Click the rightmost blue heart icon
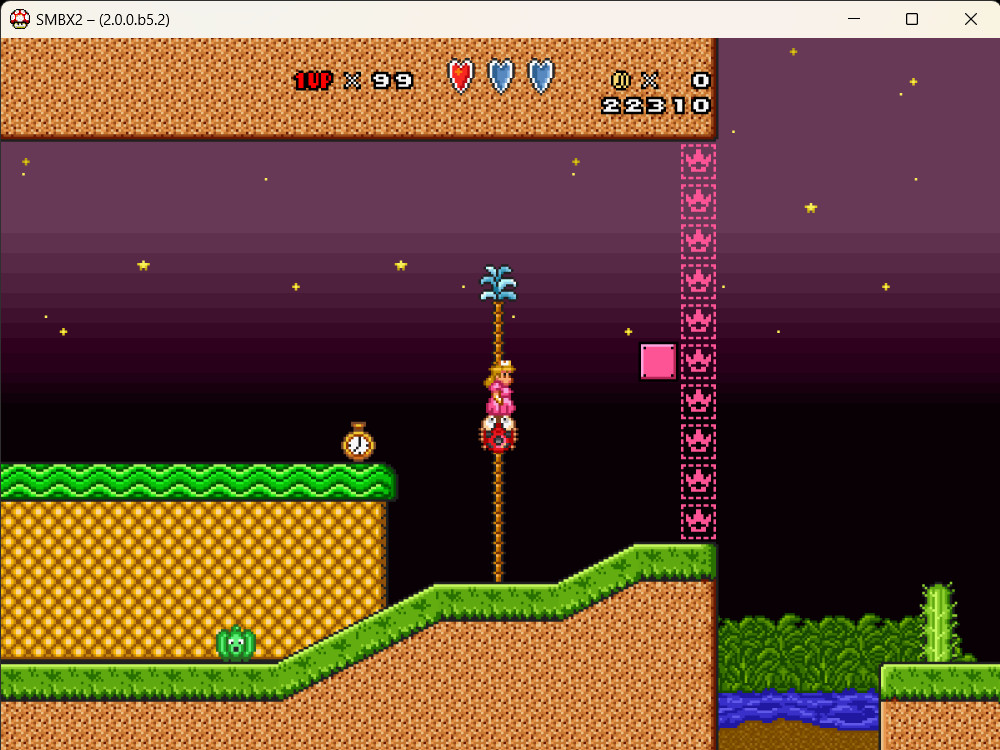This screenshot has height=750, width=1000. point(538,77)
